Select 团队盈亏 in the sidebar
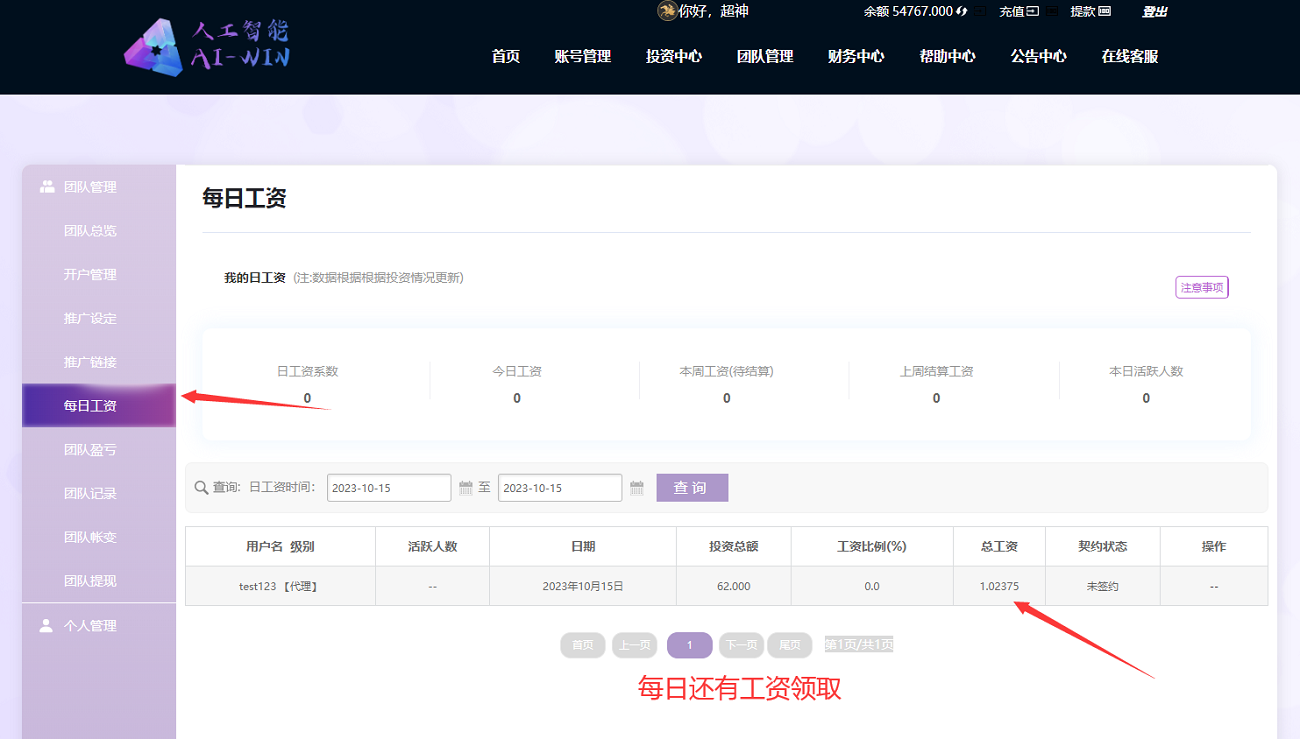Screen dimensions: 1300x739 click(x=90, y=450)
